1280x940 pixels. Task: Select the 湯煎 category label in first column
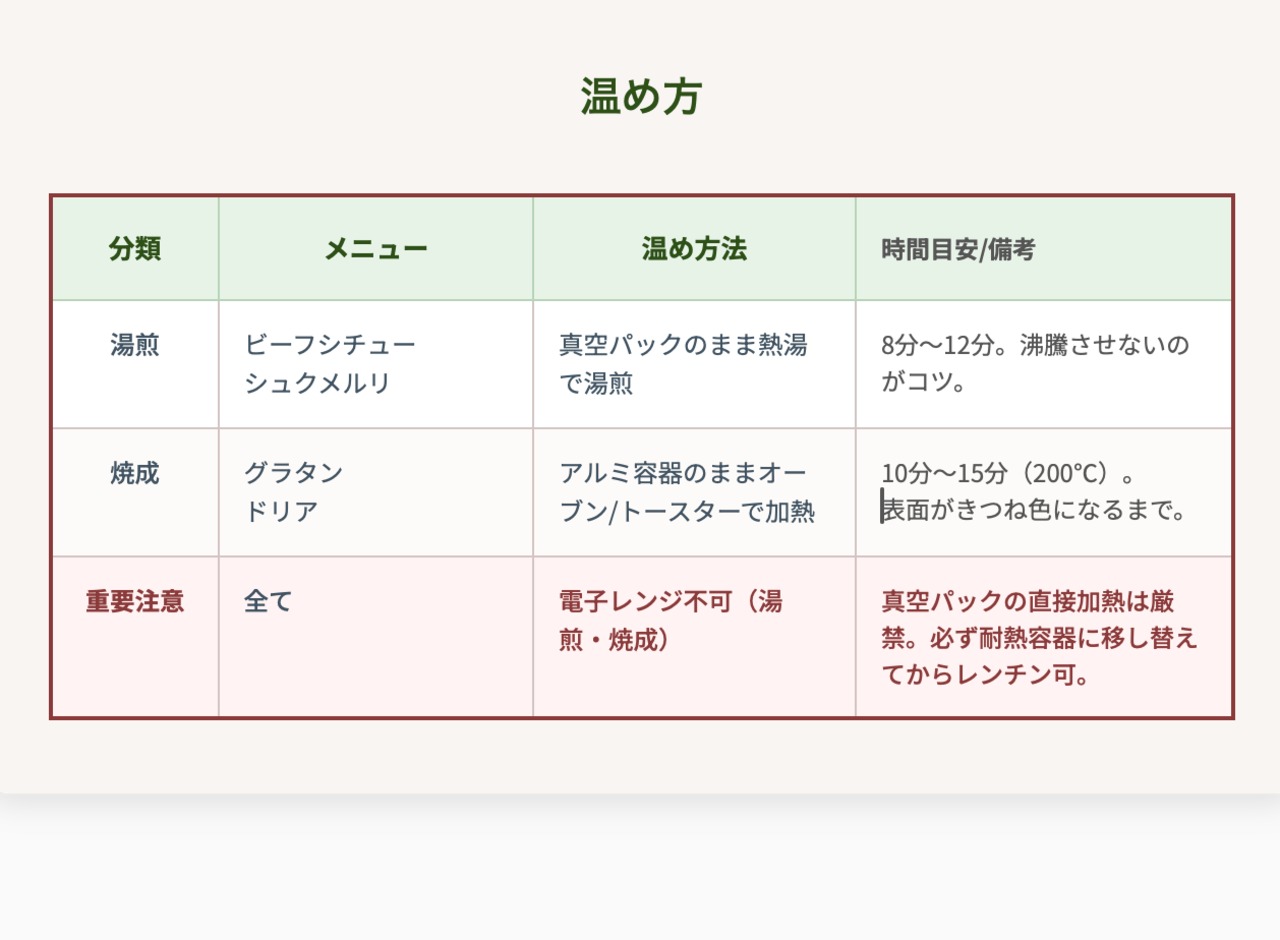135,345
